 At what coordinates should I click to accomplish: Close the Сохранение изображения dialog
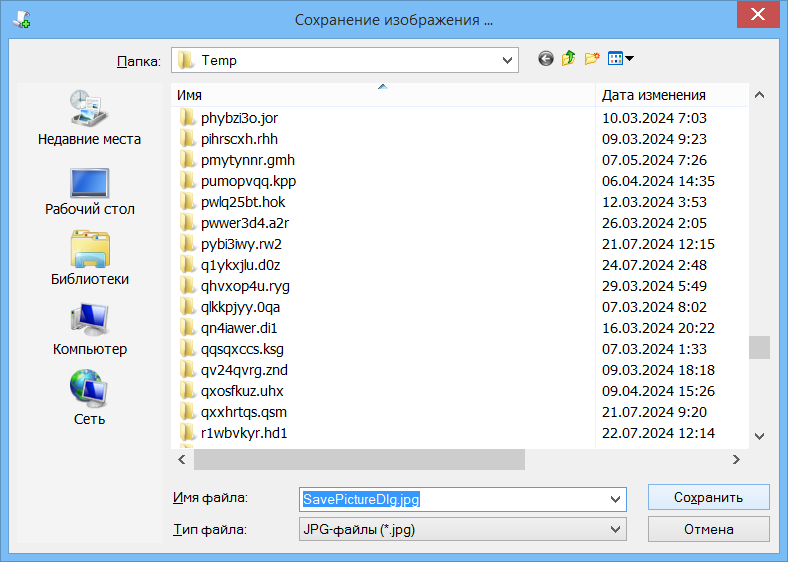pos(758,14)
